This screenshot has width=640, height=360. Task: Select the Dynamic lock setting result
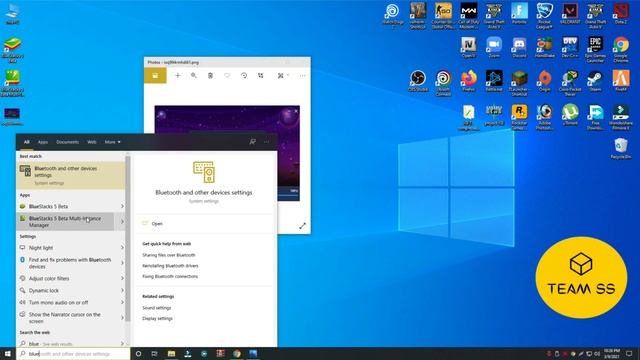[x=65, y=291]
